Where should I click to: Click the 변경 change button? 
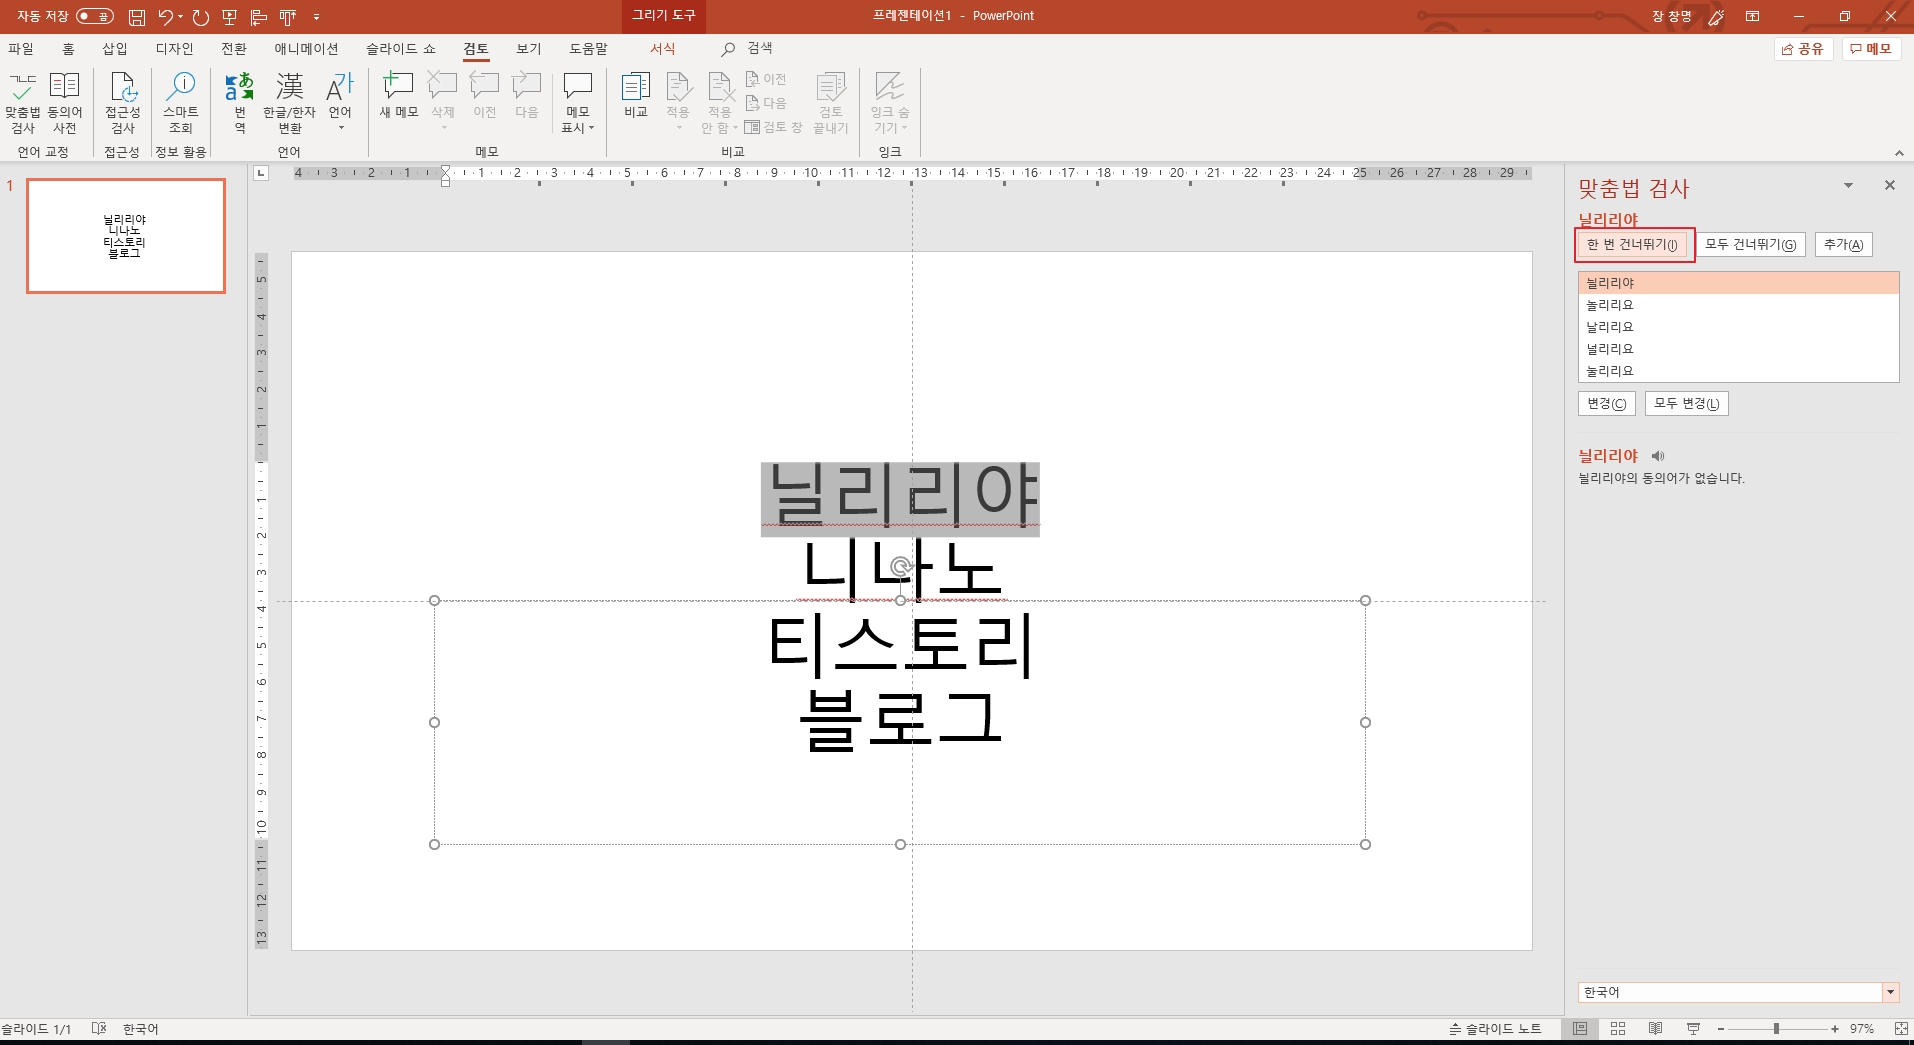(1606, 403)
